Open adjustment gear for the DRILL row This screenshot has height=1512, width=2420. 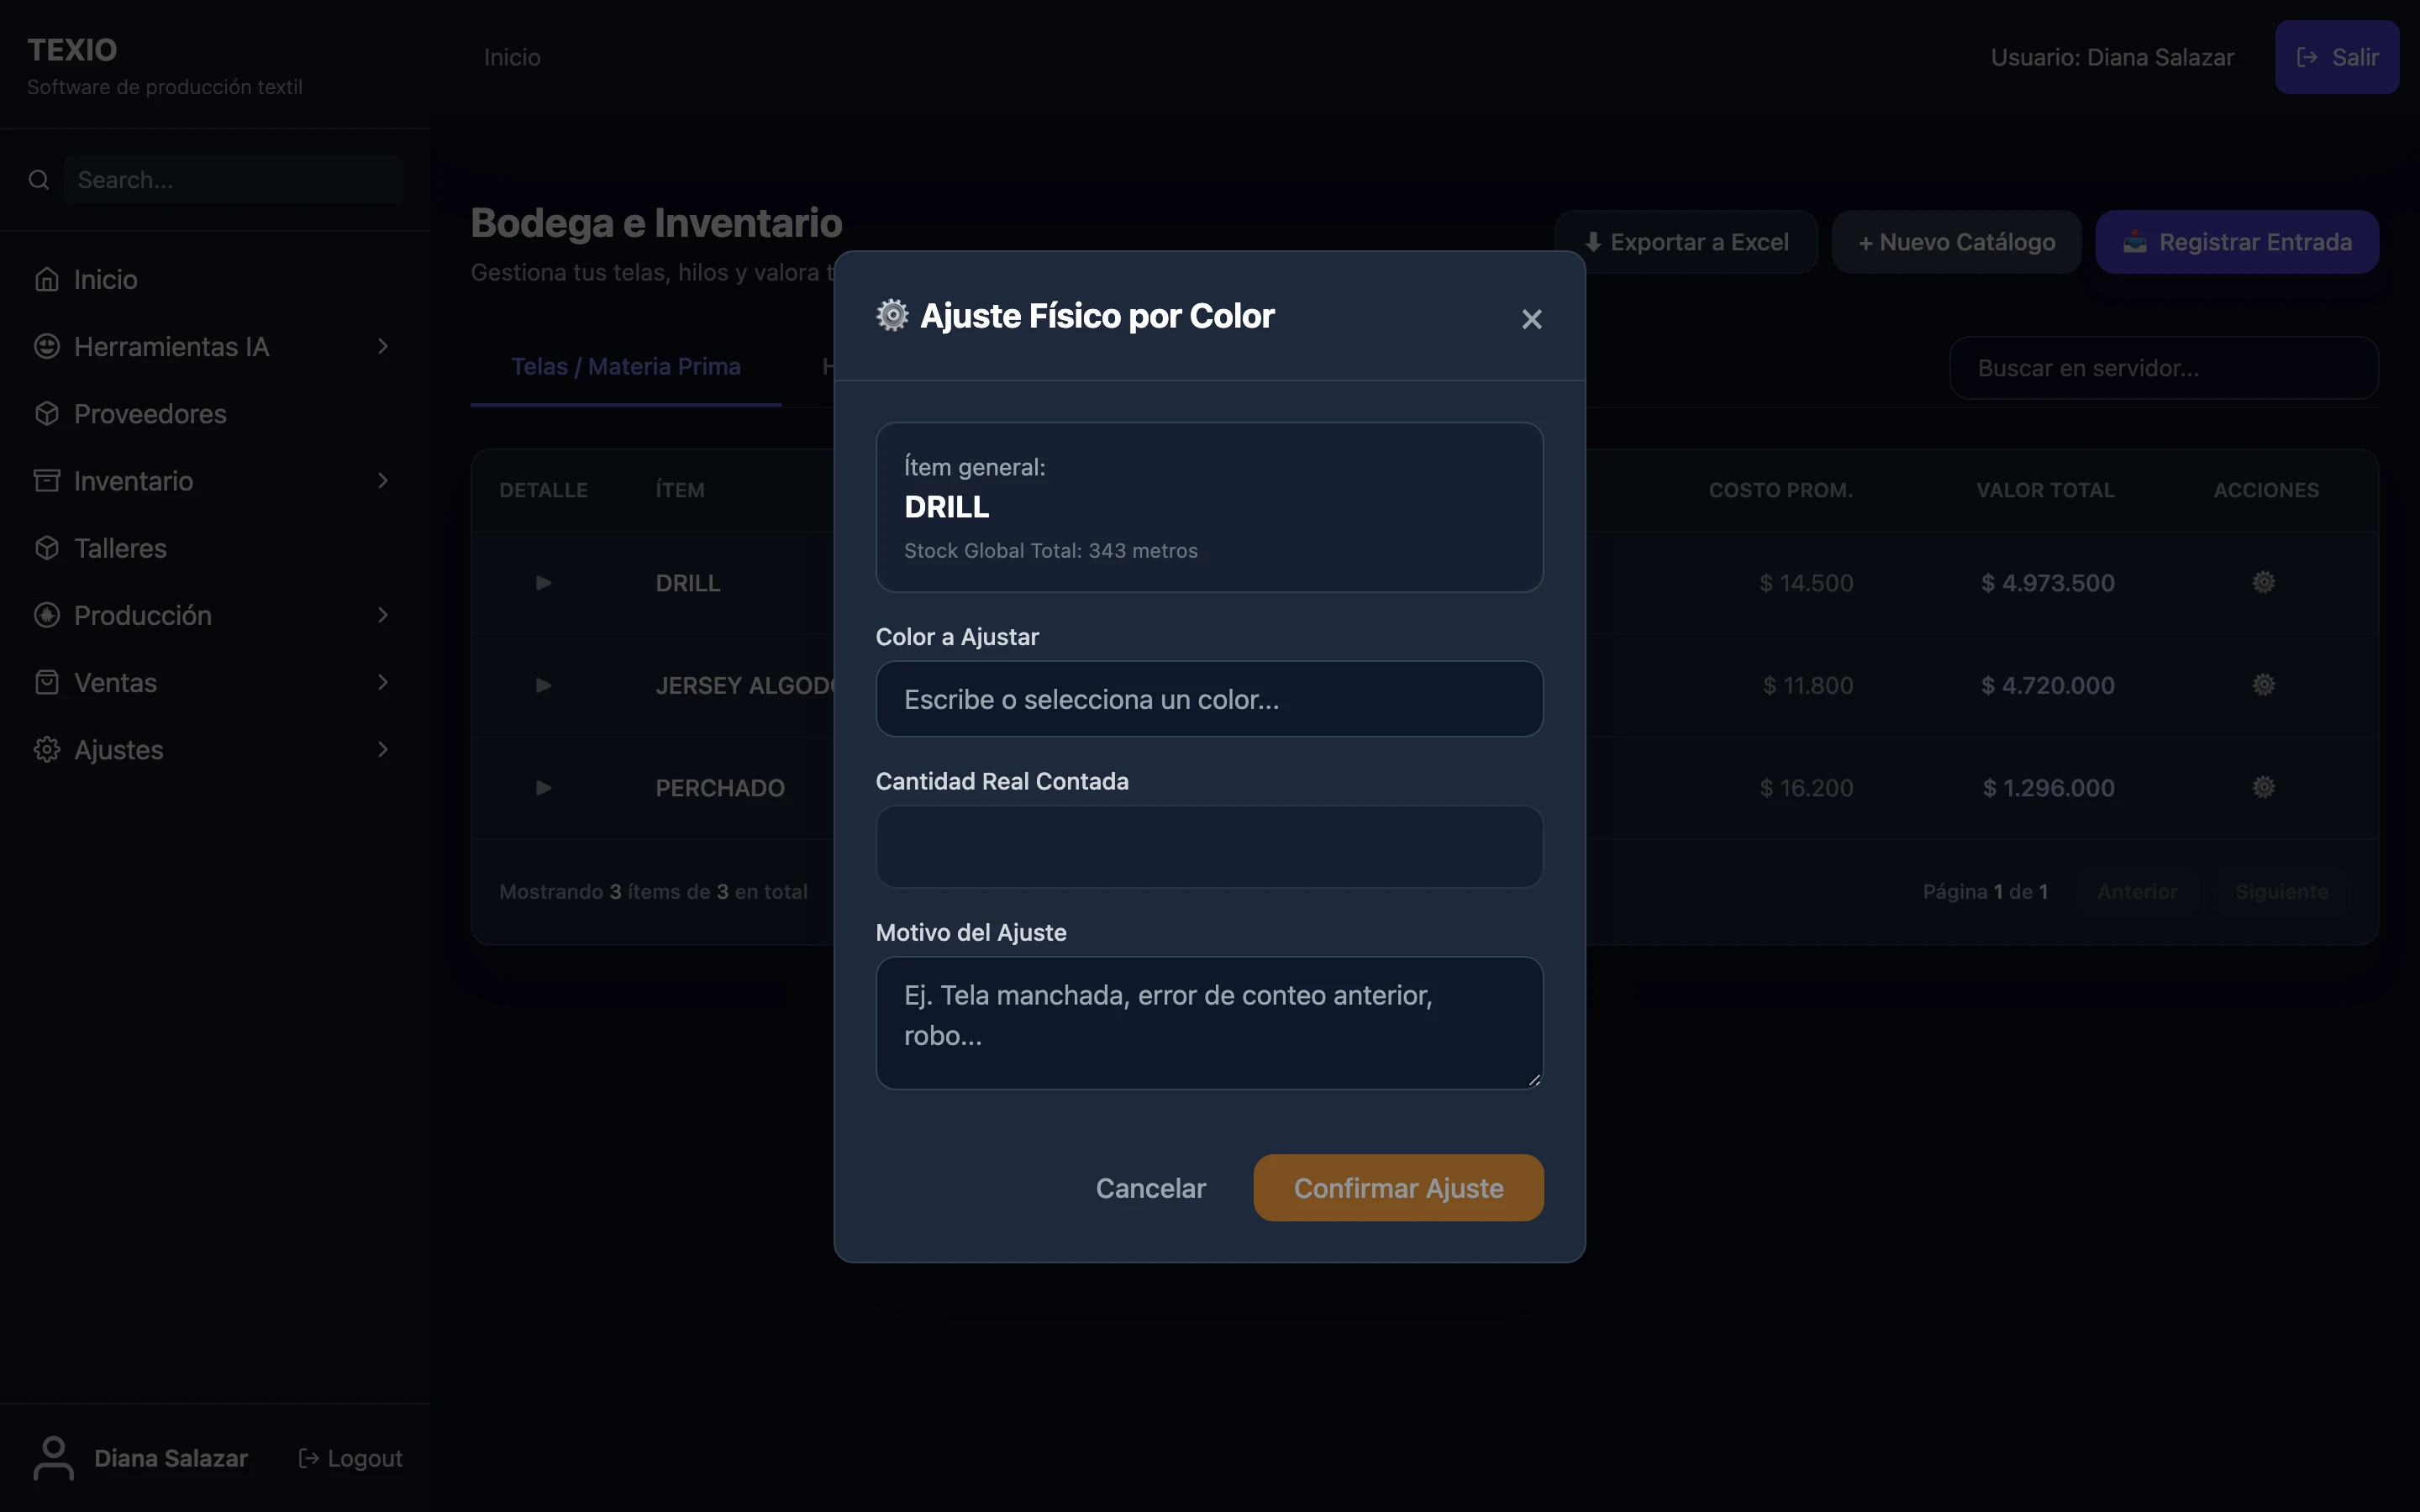click(2264, 582)
